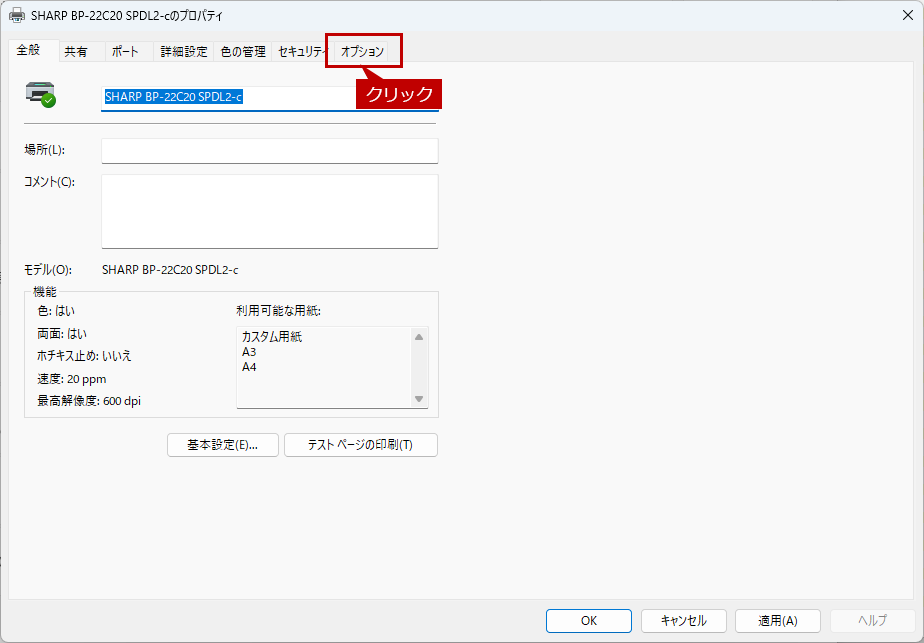Click the コメント text area
924x643 pixels.
(x=269, y=211)
